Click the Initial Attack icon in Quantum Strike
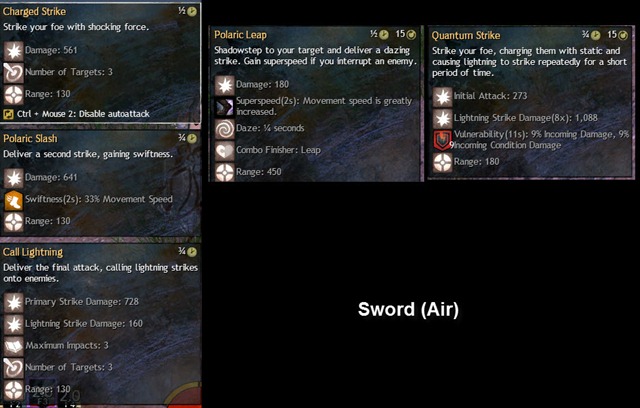 coord(442,97)
